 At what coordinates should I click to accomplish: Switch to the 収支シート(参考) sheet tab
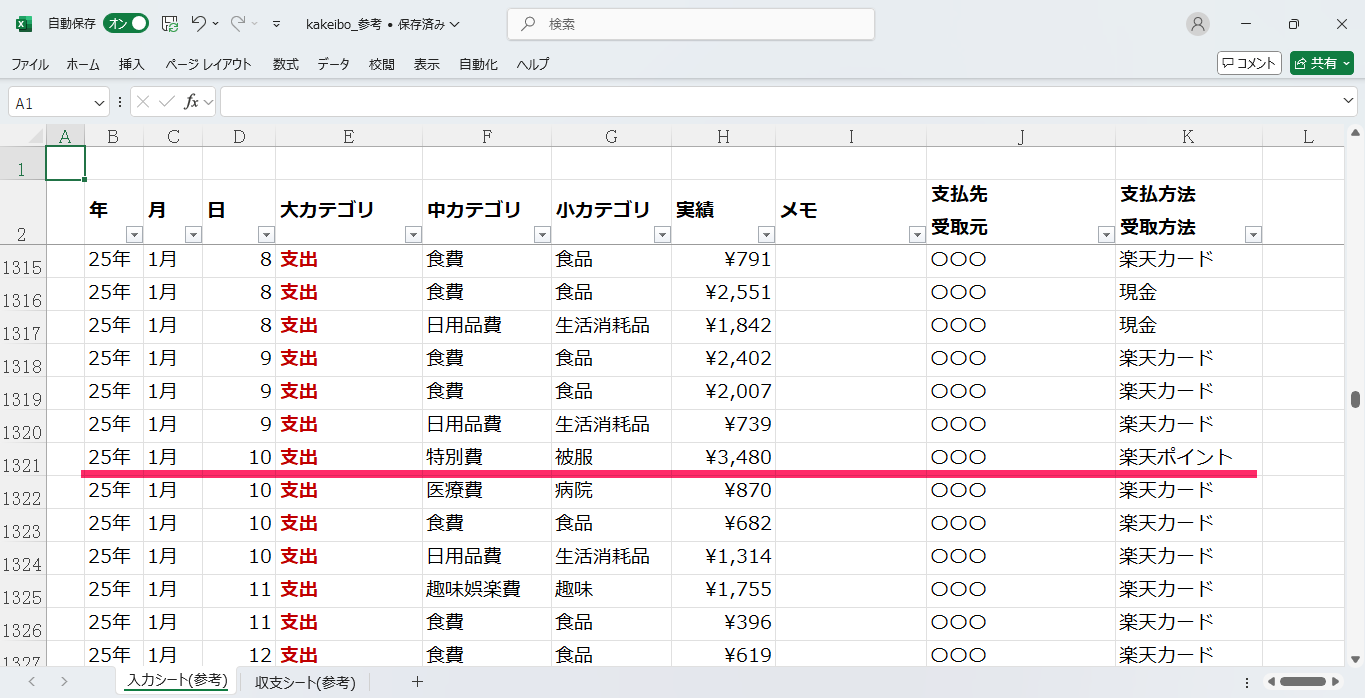coord(305,682)
